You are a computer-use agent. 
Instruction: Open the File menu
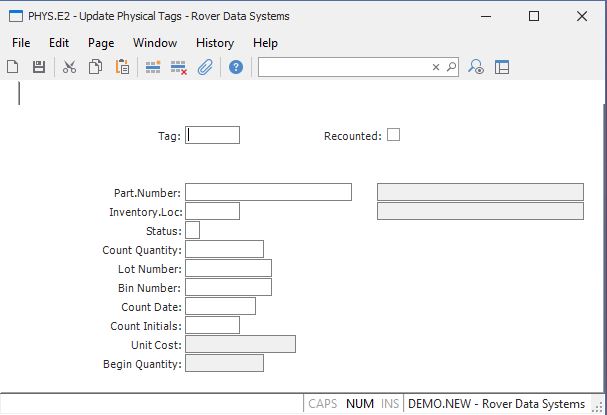21,43
